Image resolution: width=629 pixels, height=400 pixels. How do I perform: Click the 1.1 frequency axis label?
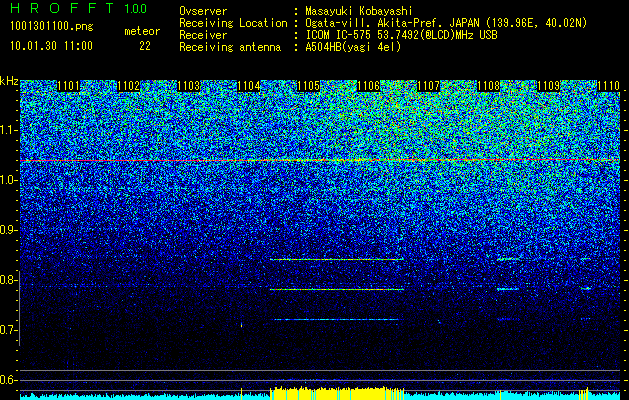9,130
